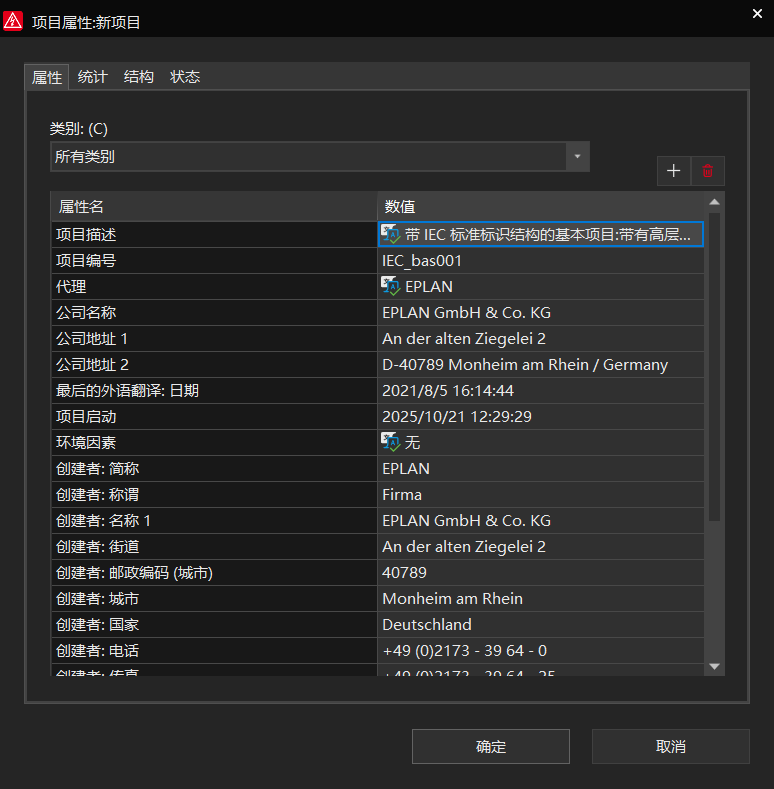Click translation icon in 环境因素 value
This screenshot has width=774, height=789.
tap(391, 442)
